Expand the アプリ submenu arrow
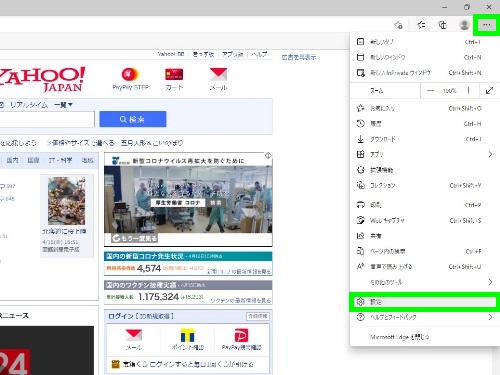500x375 pixels. click(490, 154)
